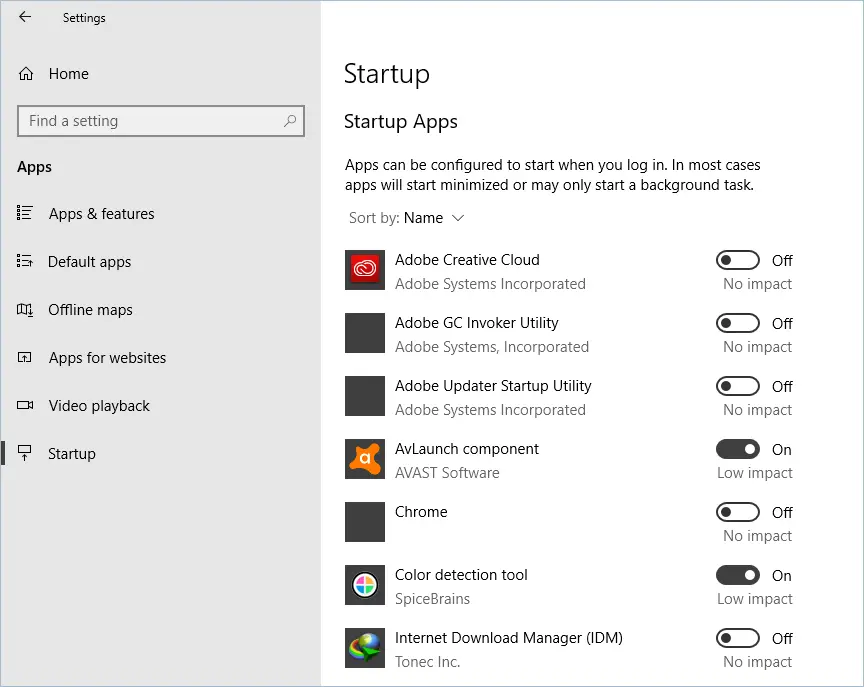Open Video playback settings
The width and height of the screenshot is (864, 687).
pyautogui.click(x=99, y=406)
